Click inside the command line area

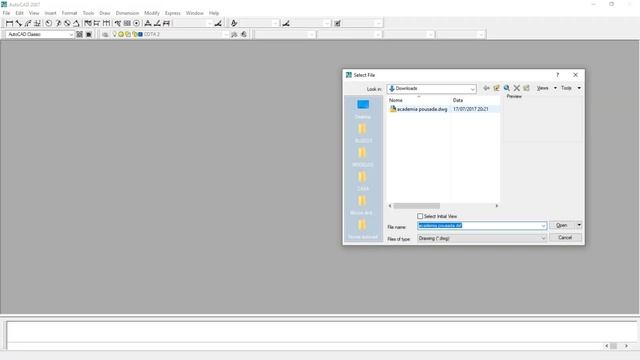click(x=322, y=331)
